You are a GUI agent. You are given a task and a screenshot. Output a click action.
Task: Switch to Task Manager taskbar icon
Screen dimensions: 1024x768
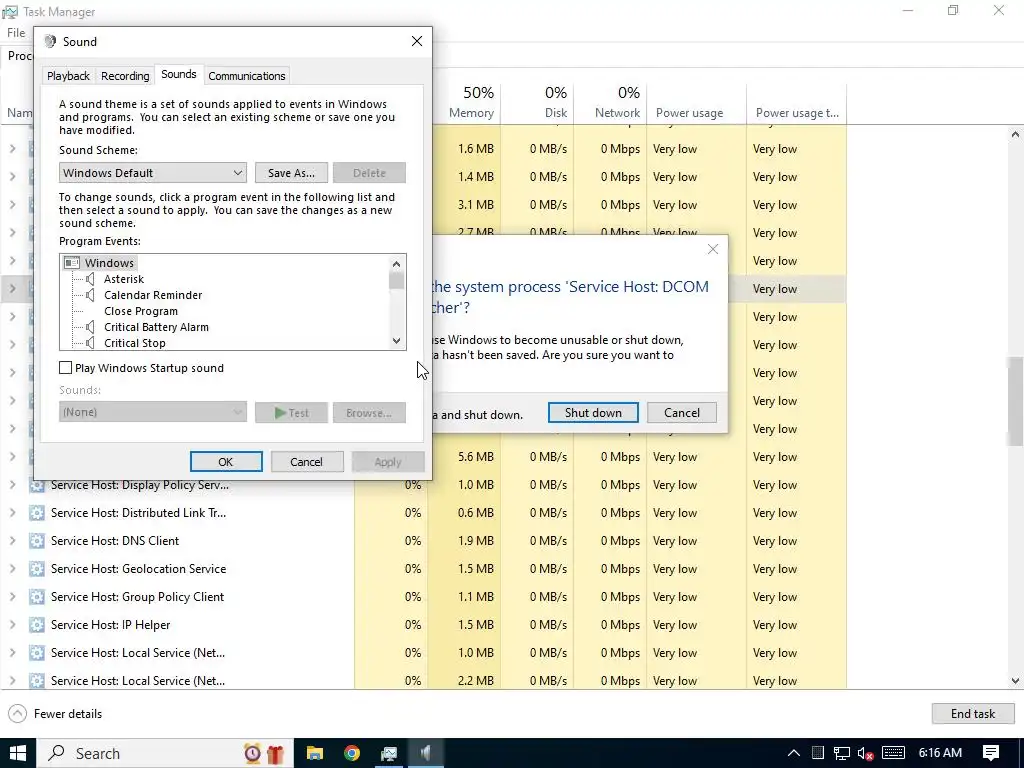click(x=389, y=753)
